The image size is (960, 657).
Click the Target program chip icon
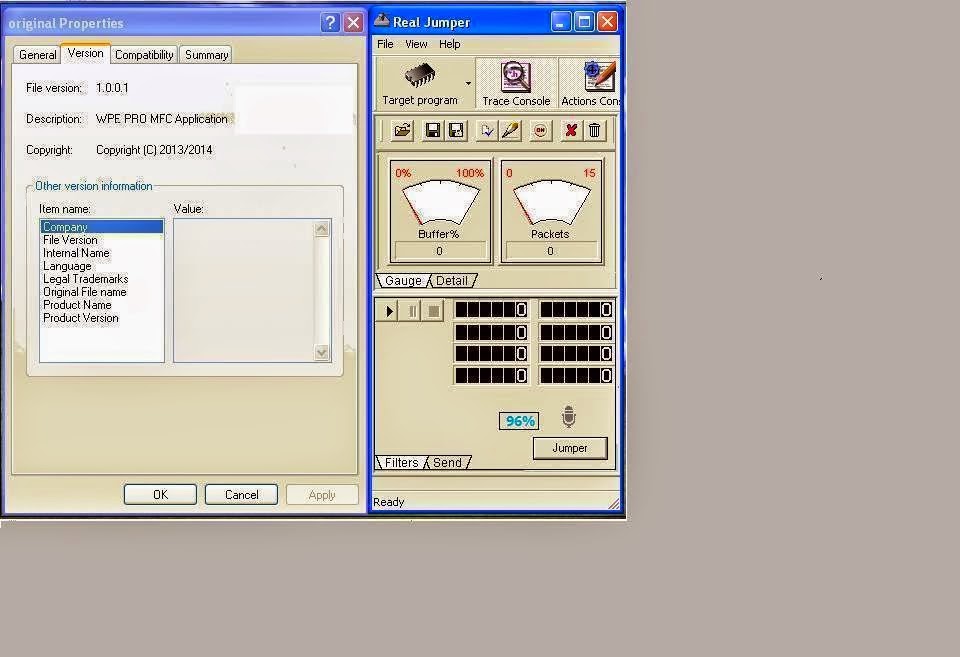tap(420, 75)
